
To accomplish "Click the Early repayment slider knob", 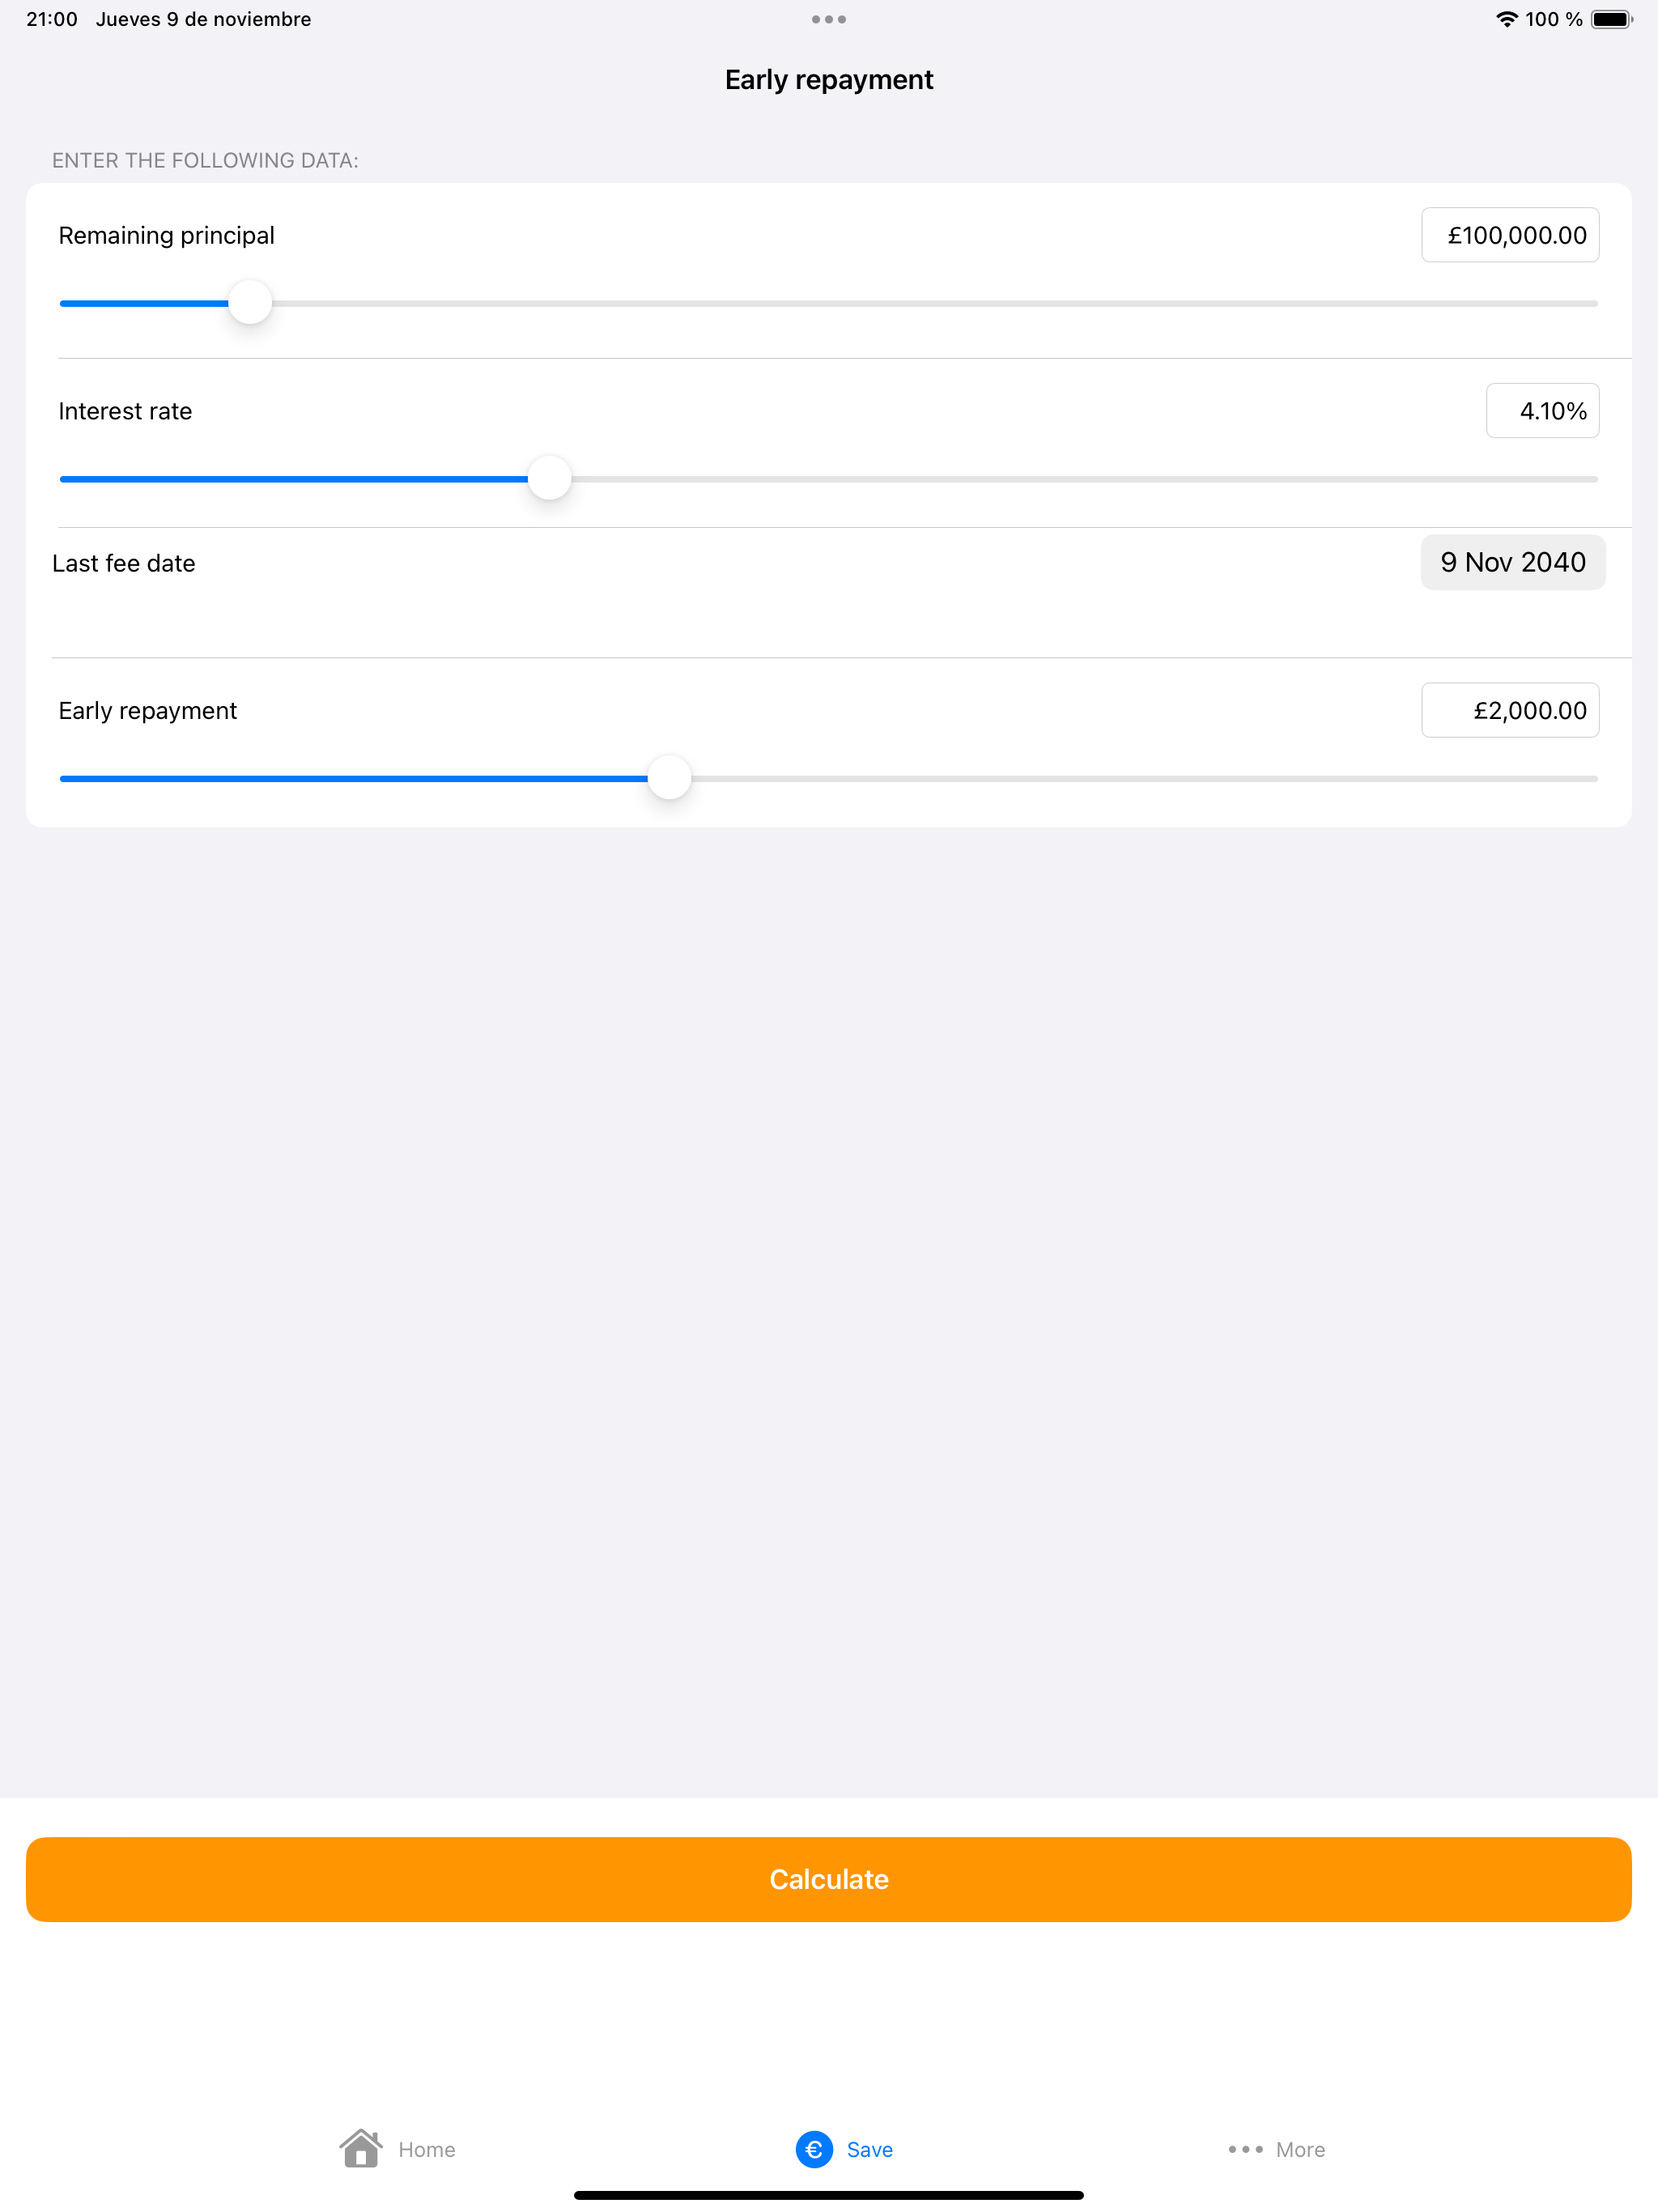I will [669, 777].
